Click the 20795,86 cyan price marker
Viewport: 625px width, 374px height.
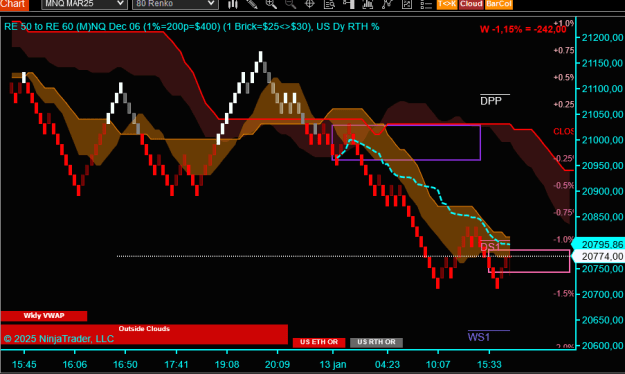pos(599,244)
